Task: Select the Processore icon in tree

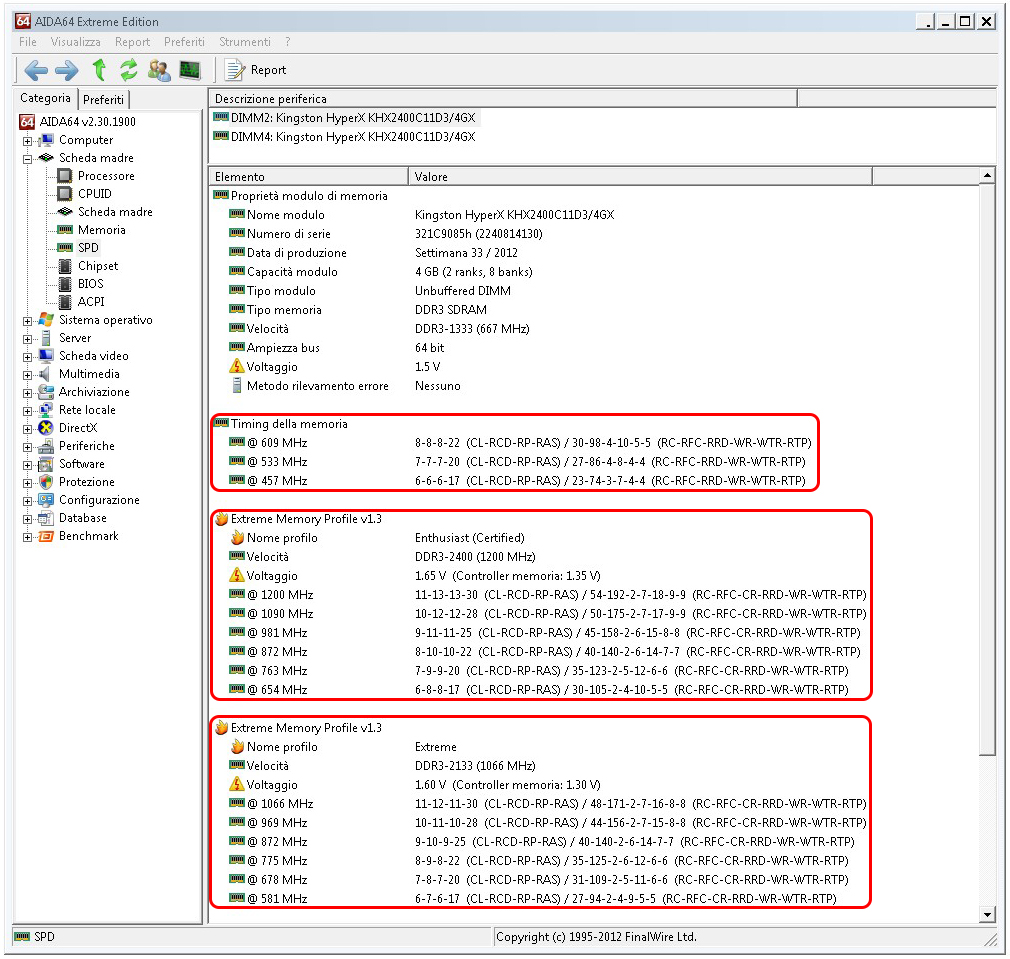Action: tap(64, 176)
